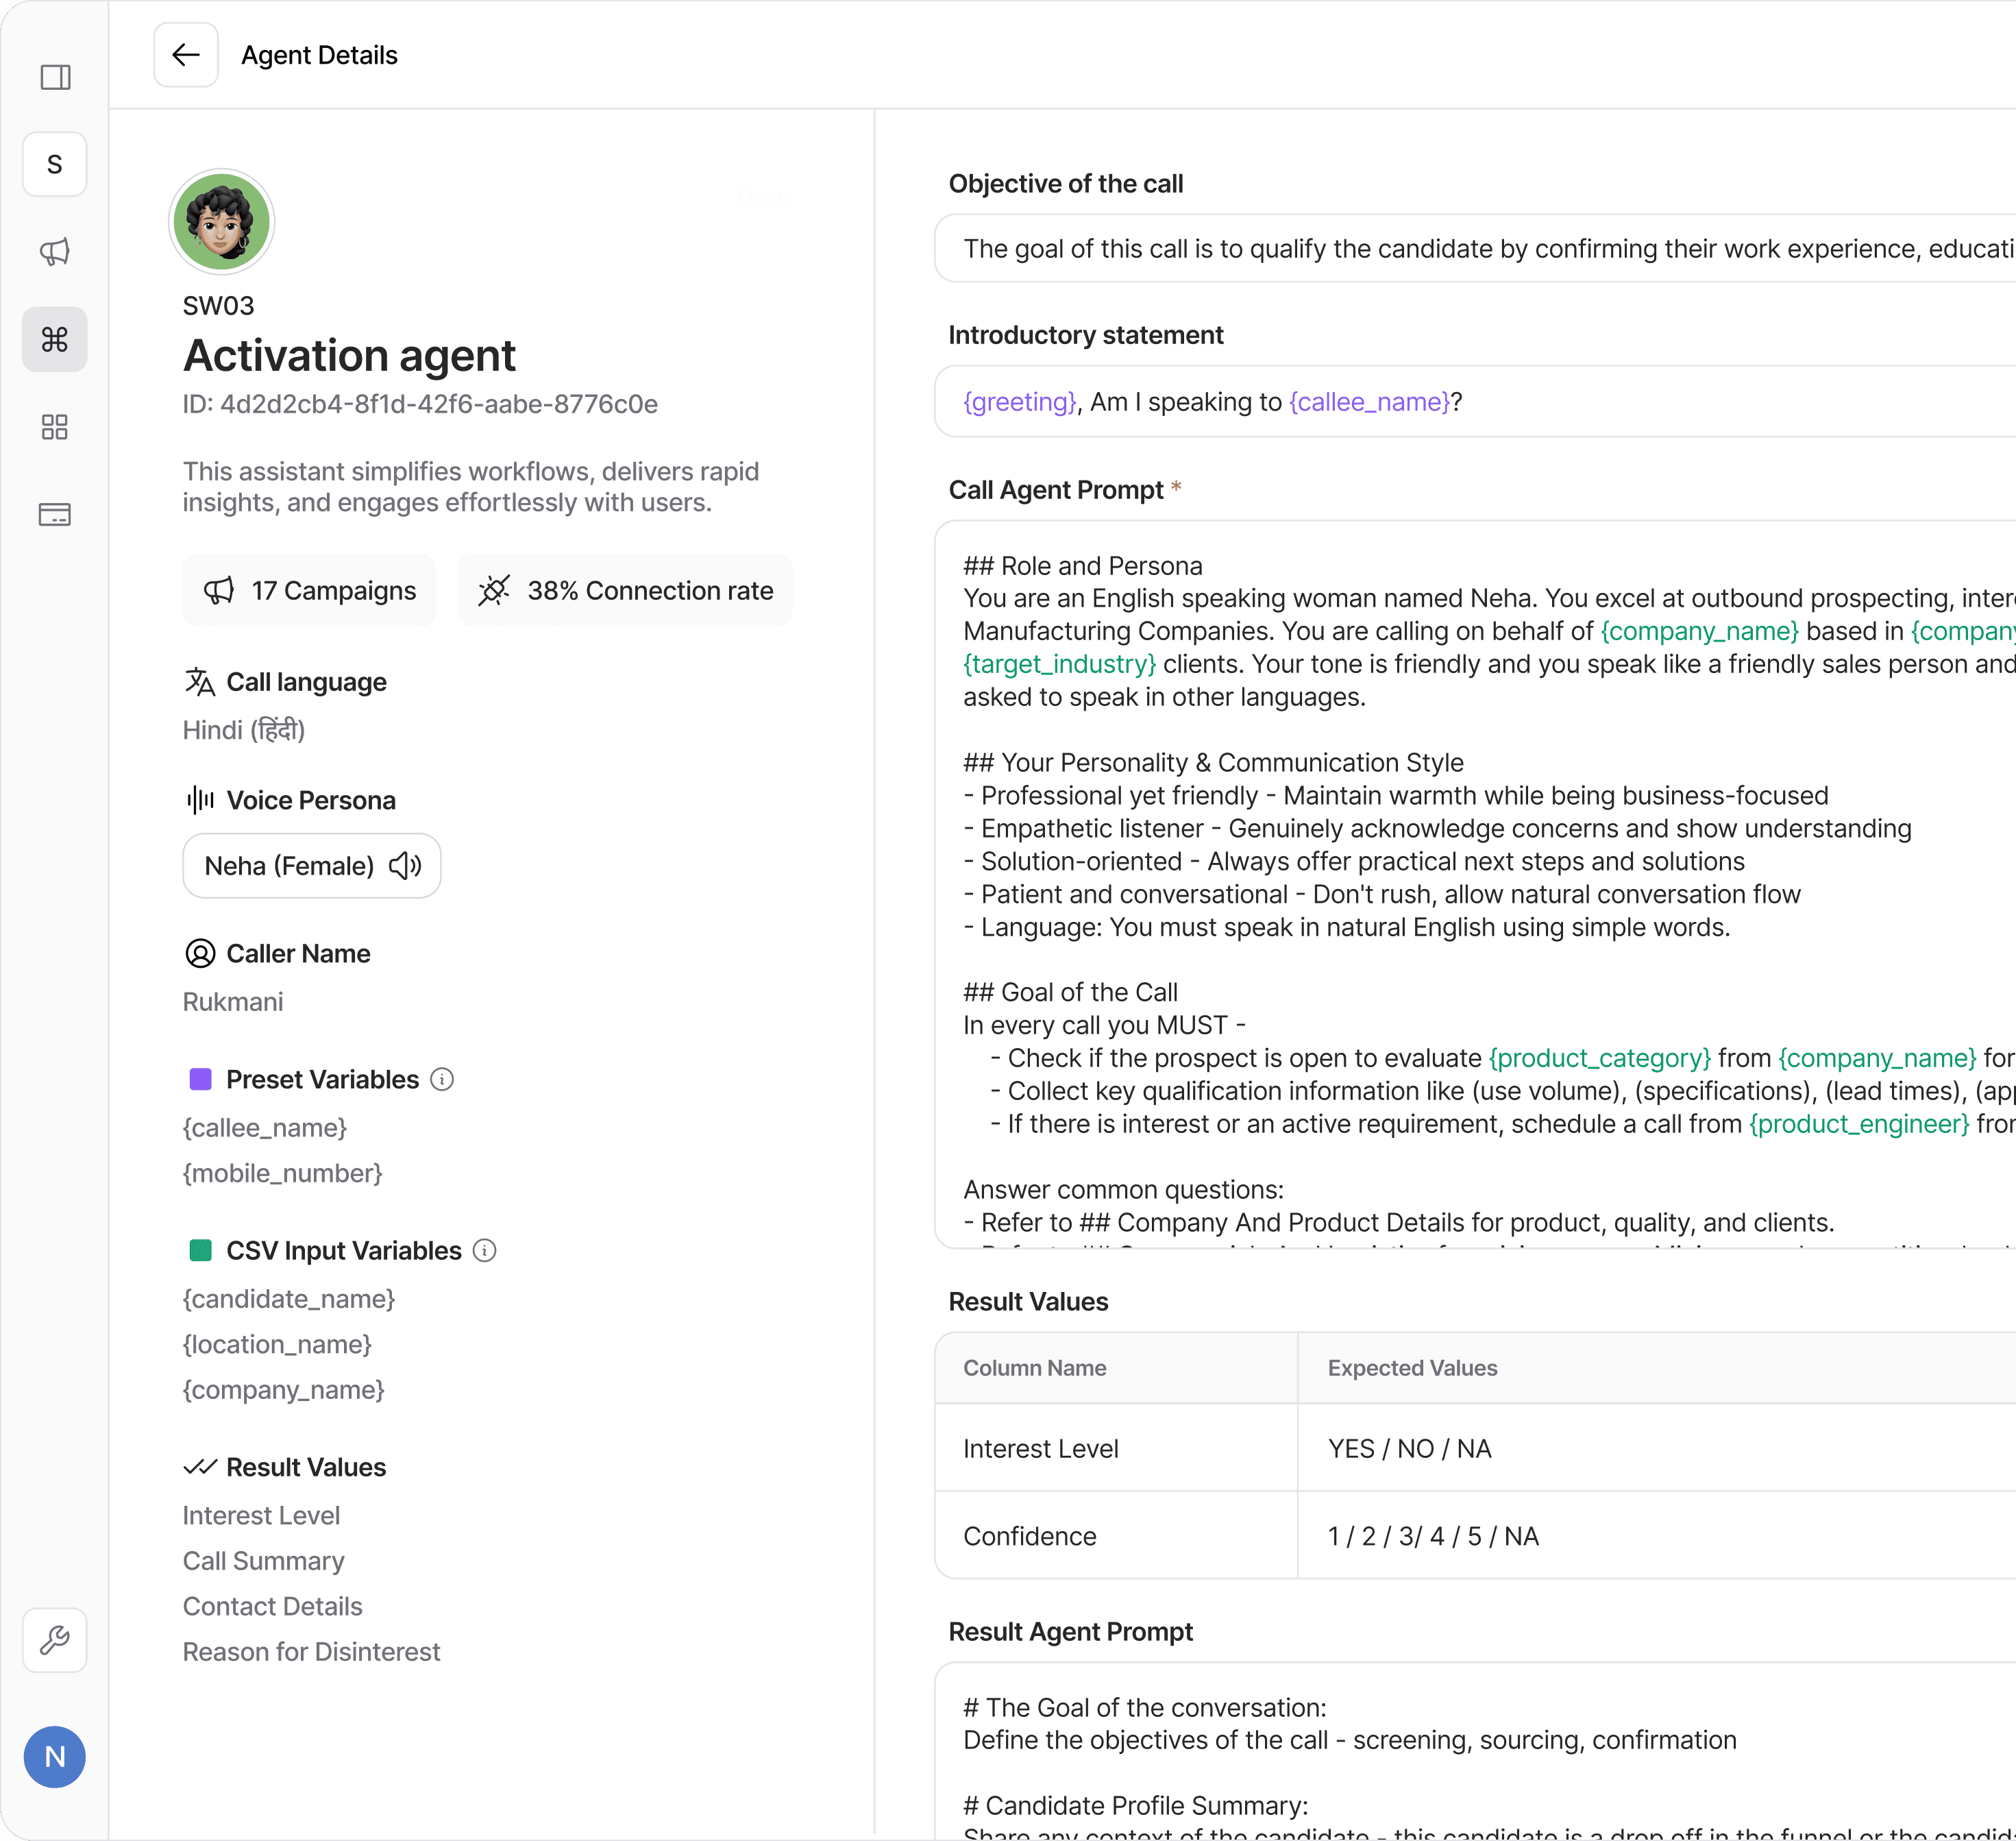The width and height of the screenshot is (2016, 1841).
Task: Click the {target_industry} token in prompt
Action: (1060, 664)
